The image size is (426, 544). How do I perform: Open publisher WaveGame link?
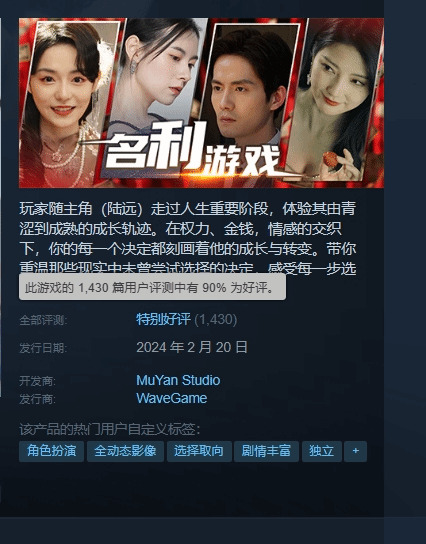pos(172,398)
